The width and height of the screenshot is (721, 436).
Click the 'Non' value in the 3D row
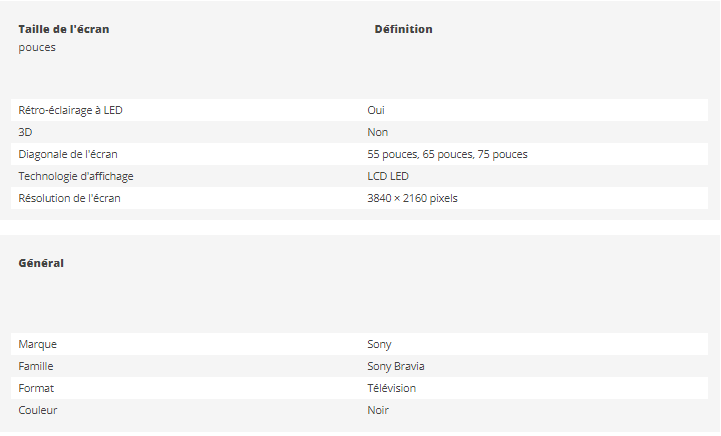(x=377, y=132)
